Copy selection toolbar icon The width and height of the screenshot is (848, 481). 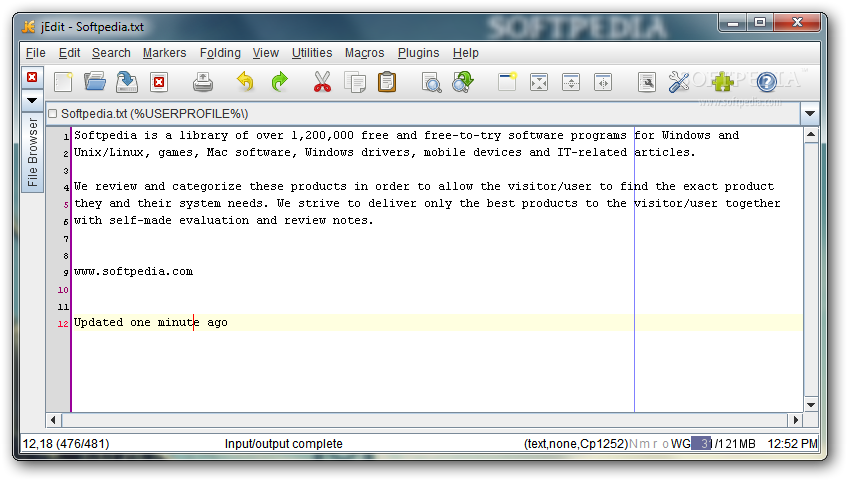[355, 82]
